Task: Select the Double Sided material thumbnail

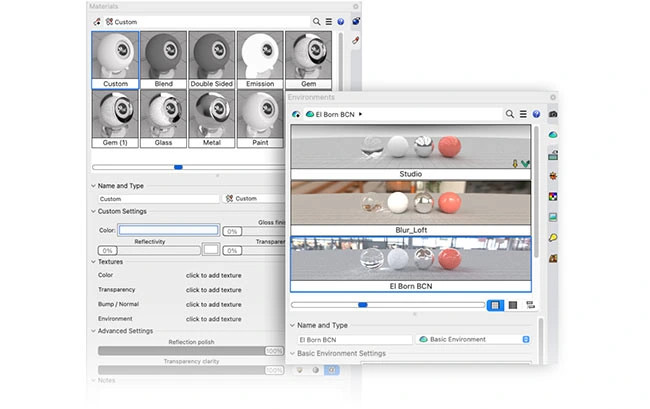Action: pyautogui.click(x=211, y=60)
